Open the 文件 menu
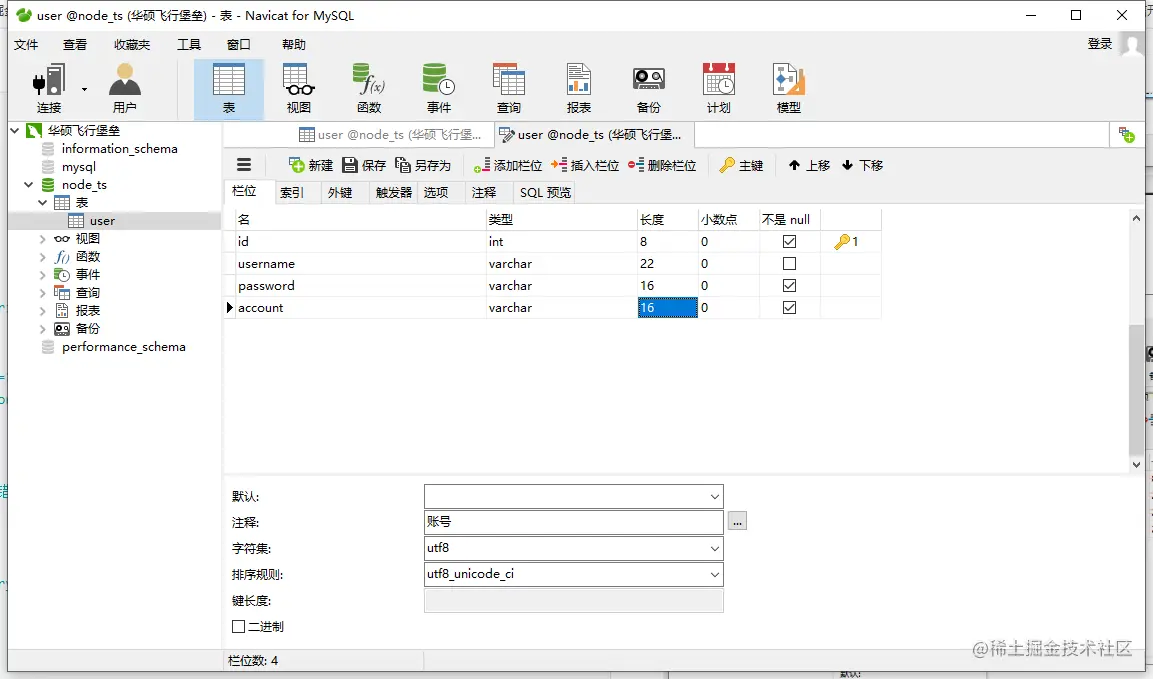The height and width of the screenshot is (679, 1153). 26,45
